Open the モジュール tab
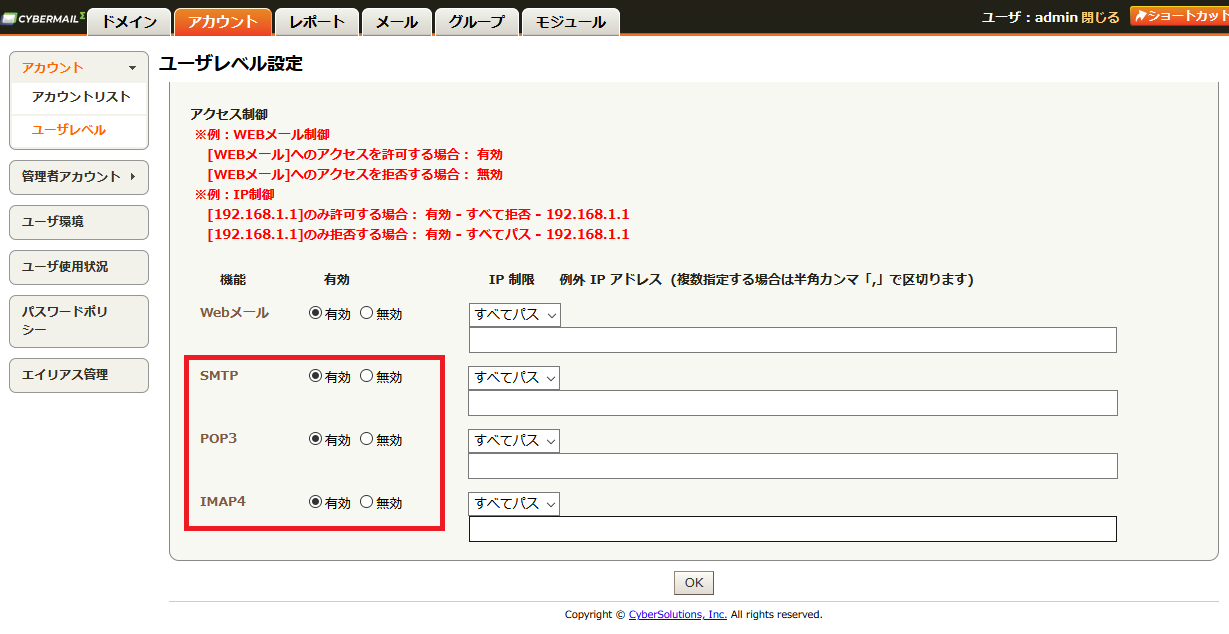This screenshot has height=634, width=1229. [x=571, y=21]
